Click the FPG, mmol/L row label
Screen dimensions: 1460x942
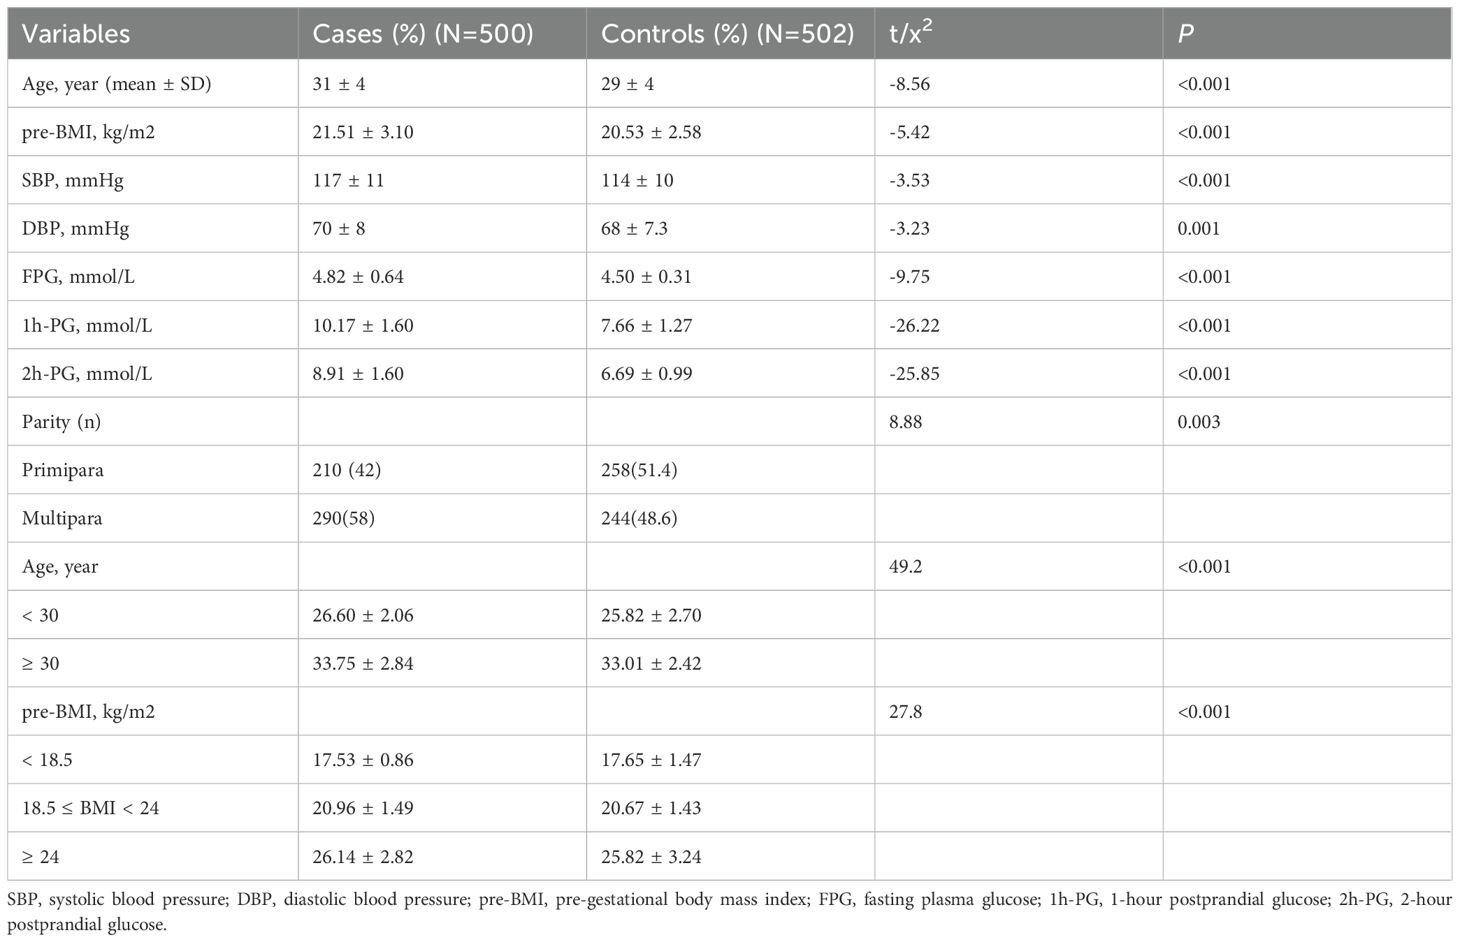[x=78, y=277]
